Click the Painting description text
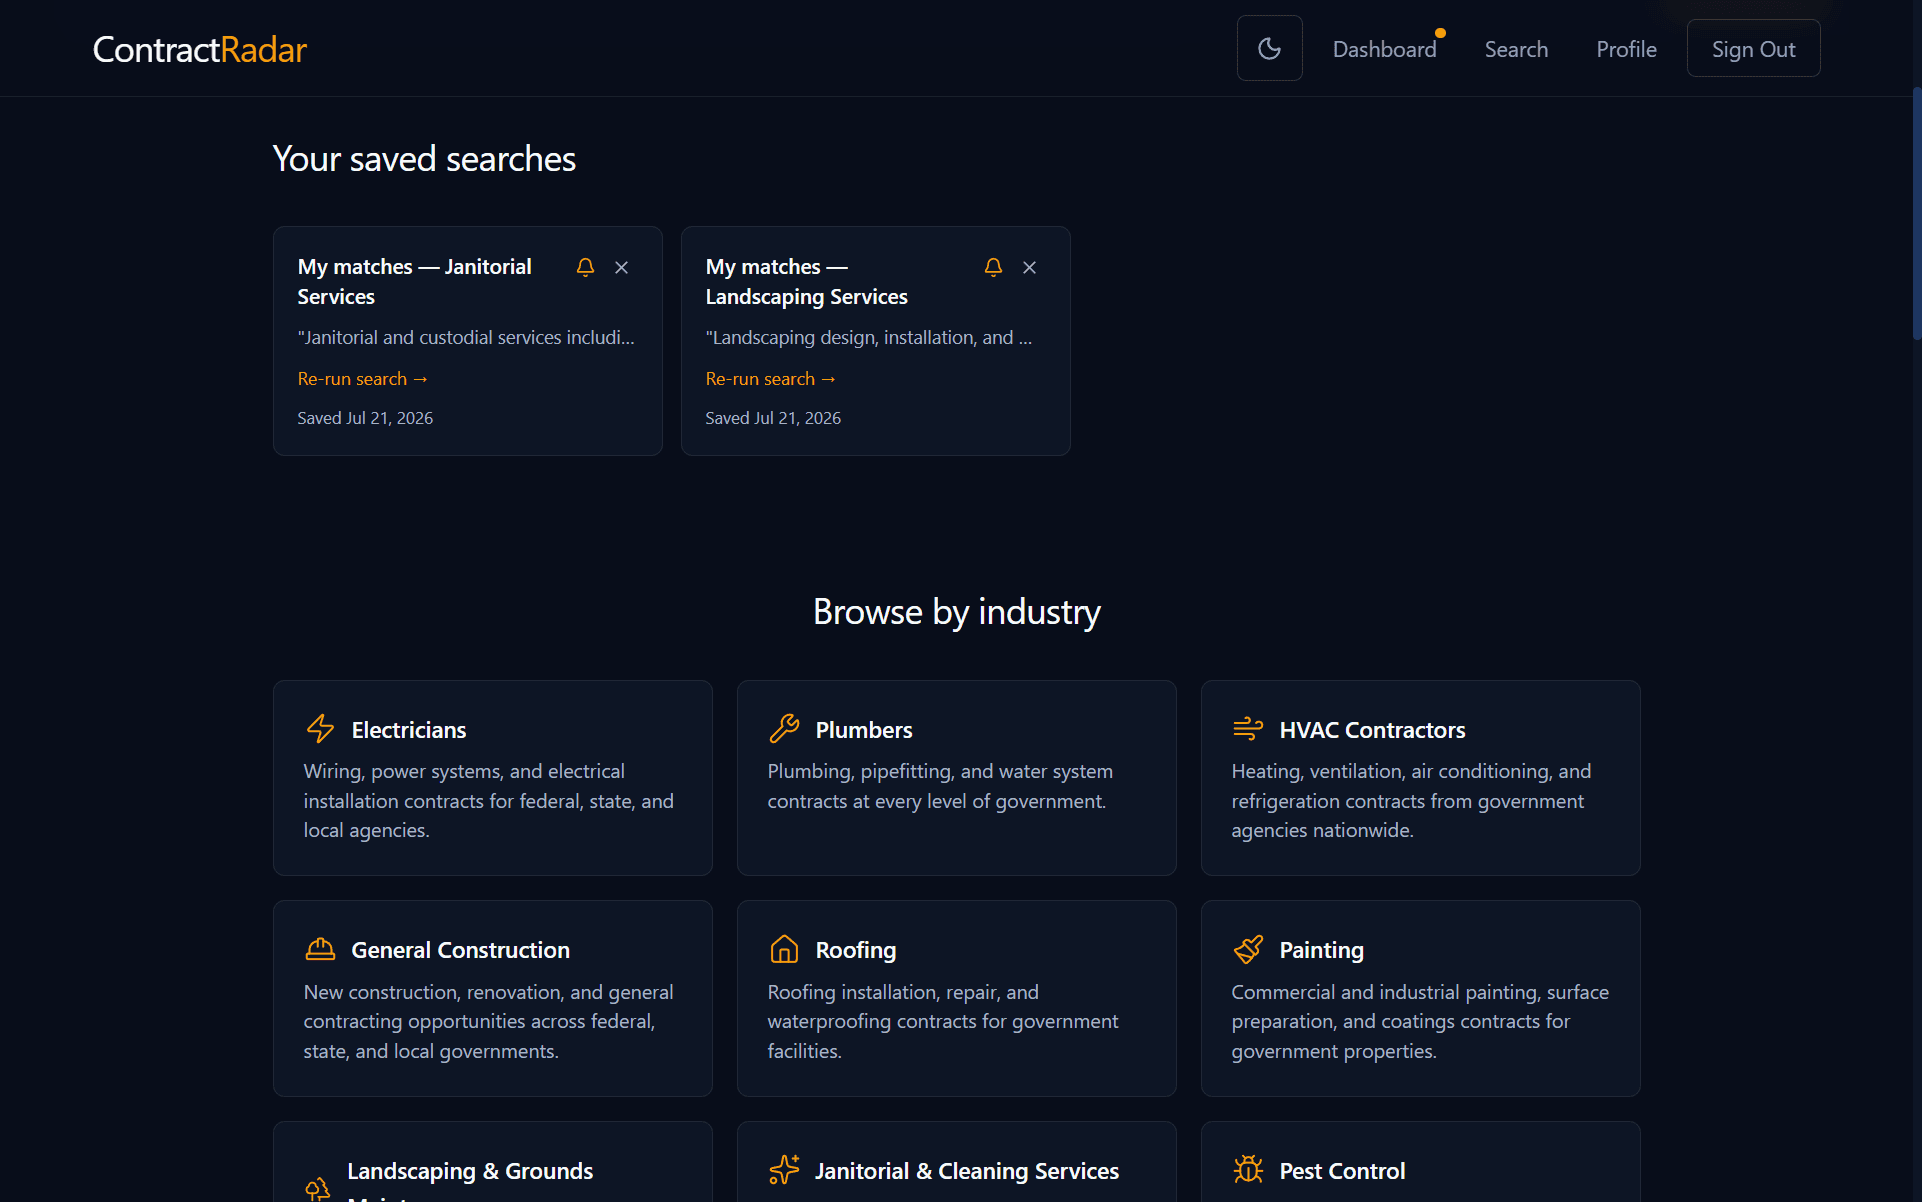 point(1420,1021)
